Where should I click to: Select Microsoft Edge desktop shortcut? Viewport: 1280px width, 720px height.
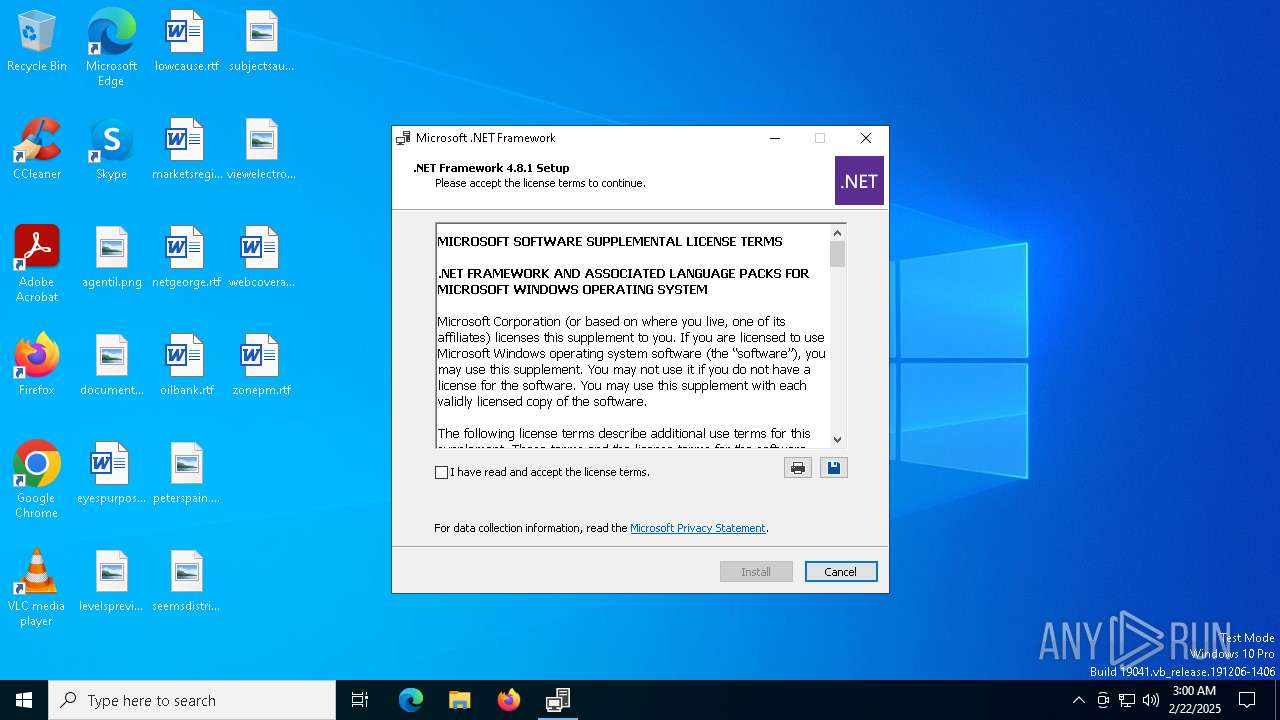[111, 48]
